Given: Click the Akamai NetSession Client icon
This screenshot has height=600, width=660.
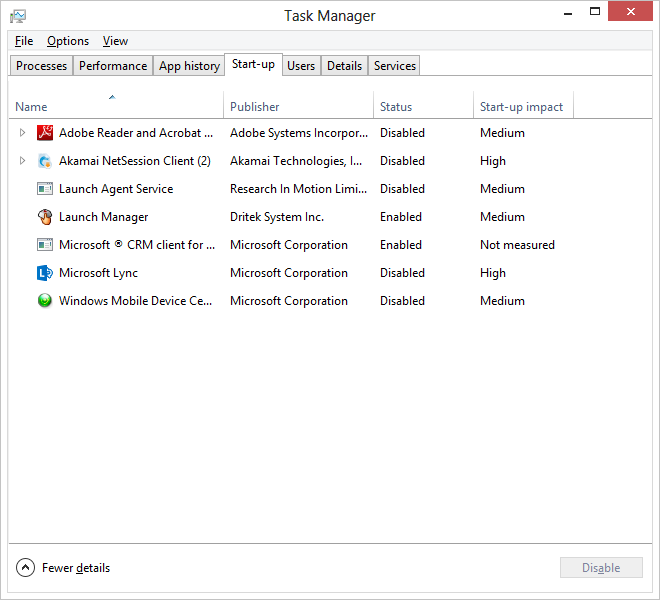Looking at the screenshot, I should pyautogui.click(x=45, y=161).
